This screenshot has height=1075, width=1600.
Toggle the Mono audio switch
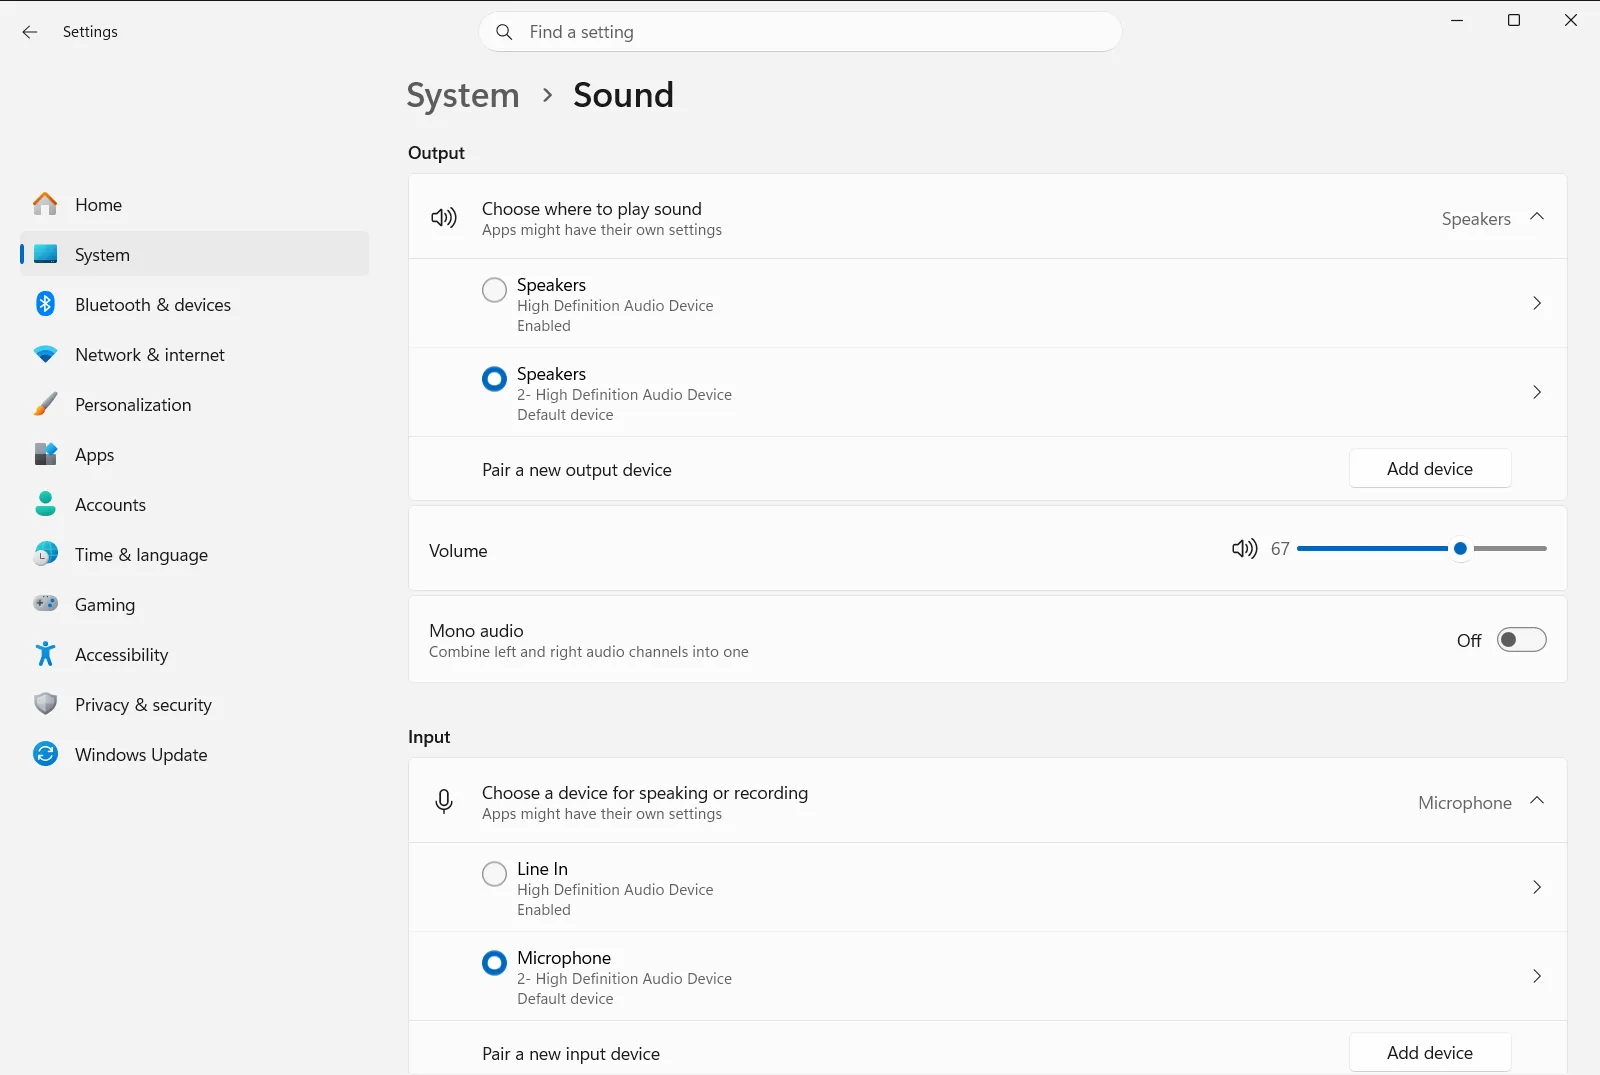coord(1521,640)
